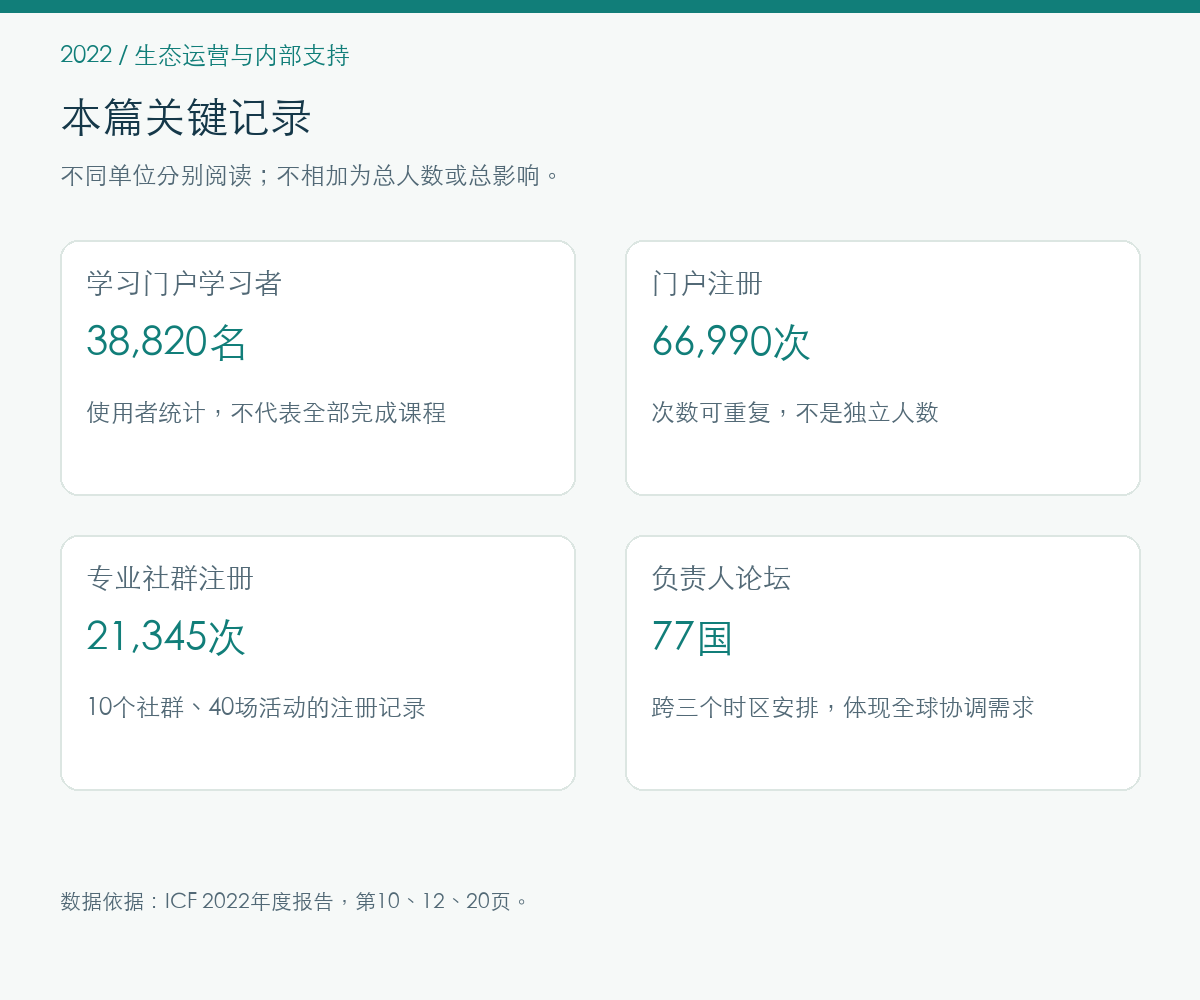
Task: Click the note '10个社群、40场活动的注册记录'
Action: [x=256, y=707]
